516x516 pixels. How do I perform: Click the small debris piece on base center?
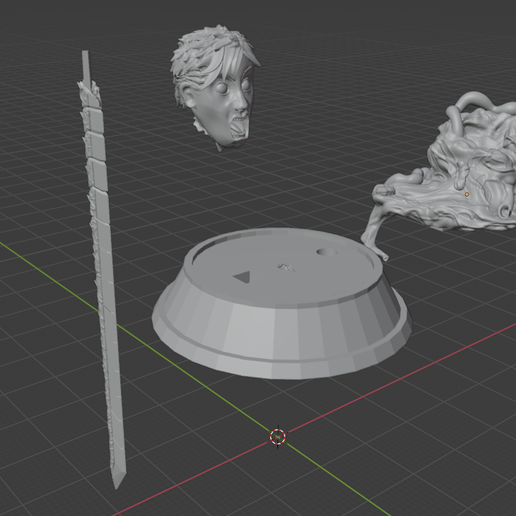pyautogui.click(x=287, y=267)
